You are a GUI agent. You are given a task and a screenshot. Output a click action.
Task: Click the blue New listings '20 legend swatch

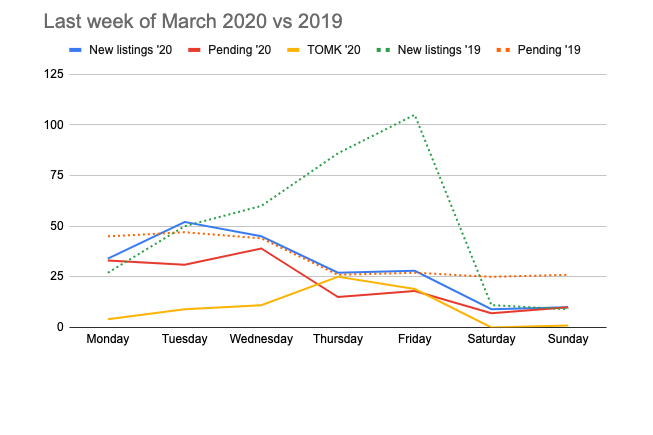74,49
